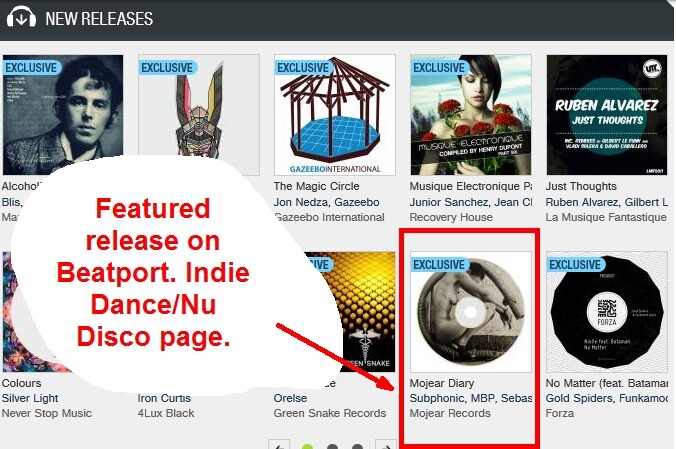The width and height of the screenshot is (676, 449).
Task: Open artist Jon Nedza
Action: click(x=301, y=202)
